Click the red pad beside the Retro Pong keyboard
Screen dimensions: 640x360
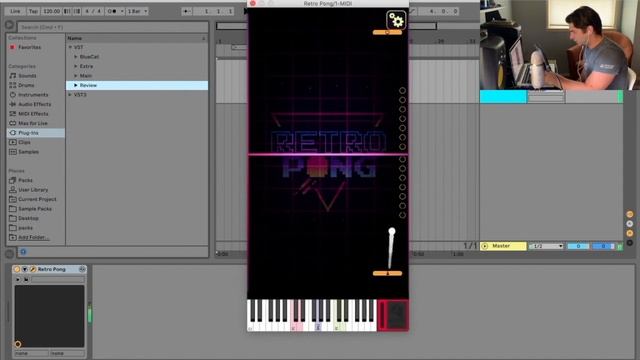[x=393, y=315]
